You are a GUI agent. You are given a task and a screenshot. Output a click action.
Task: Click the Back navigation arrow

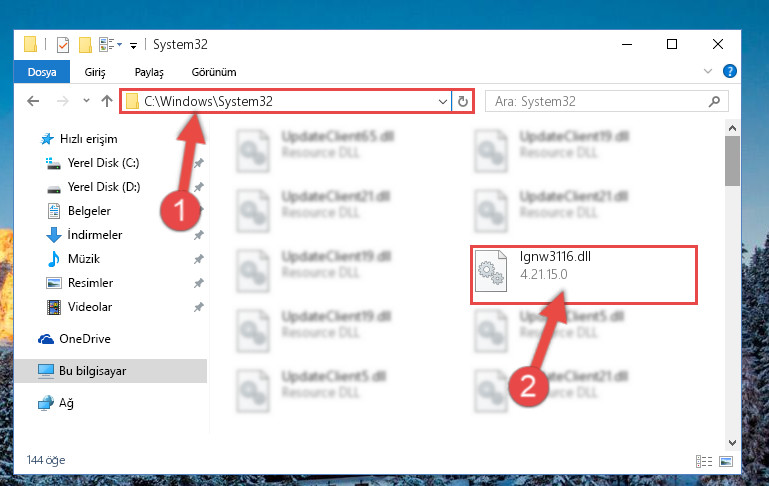[x=33, y=101]
